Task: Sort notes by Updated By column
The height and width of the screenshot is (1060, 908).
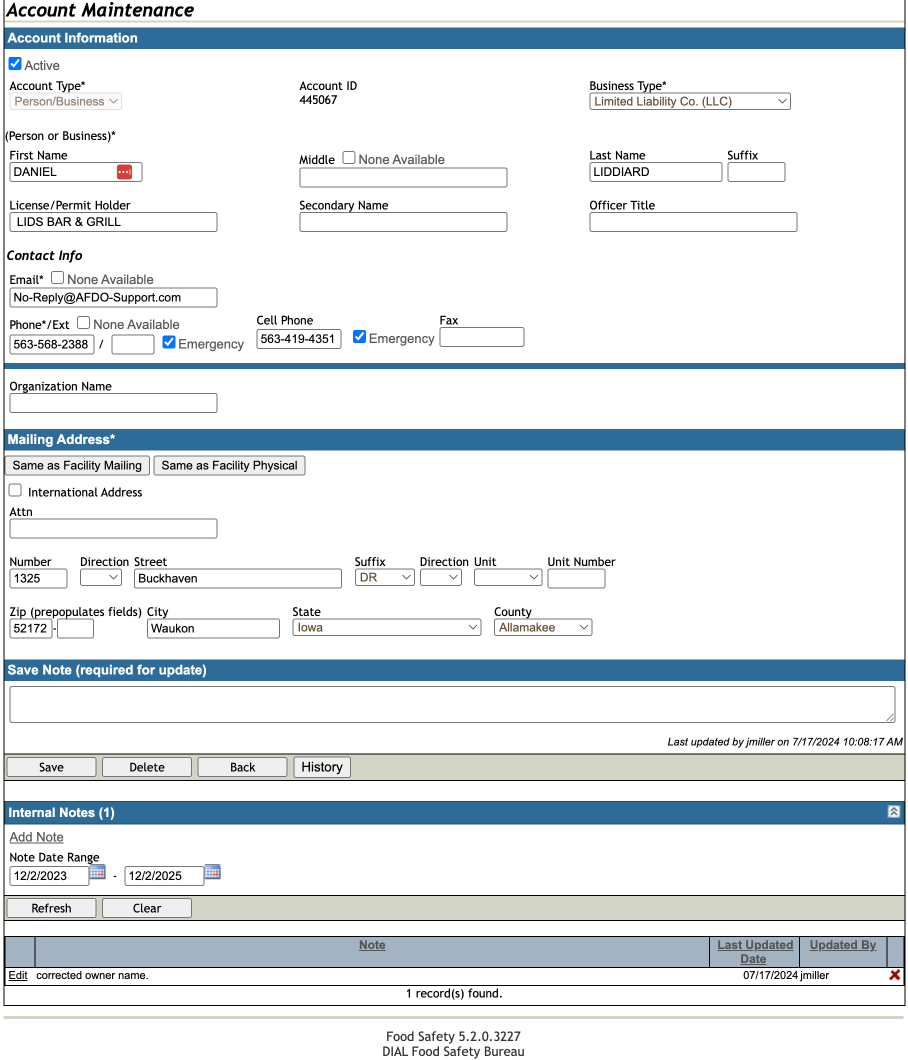Action: (842, 945)
